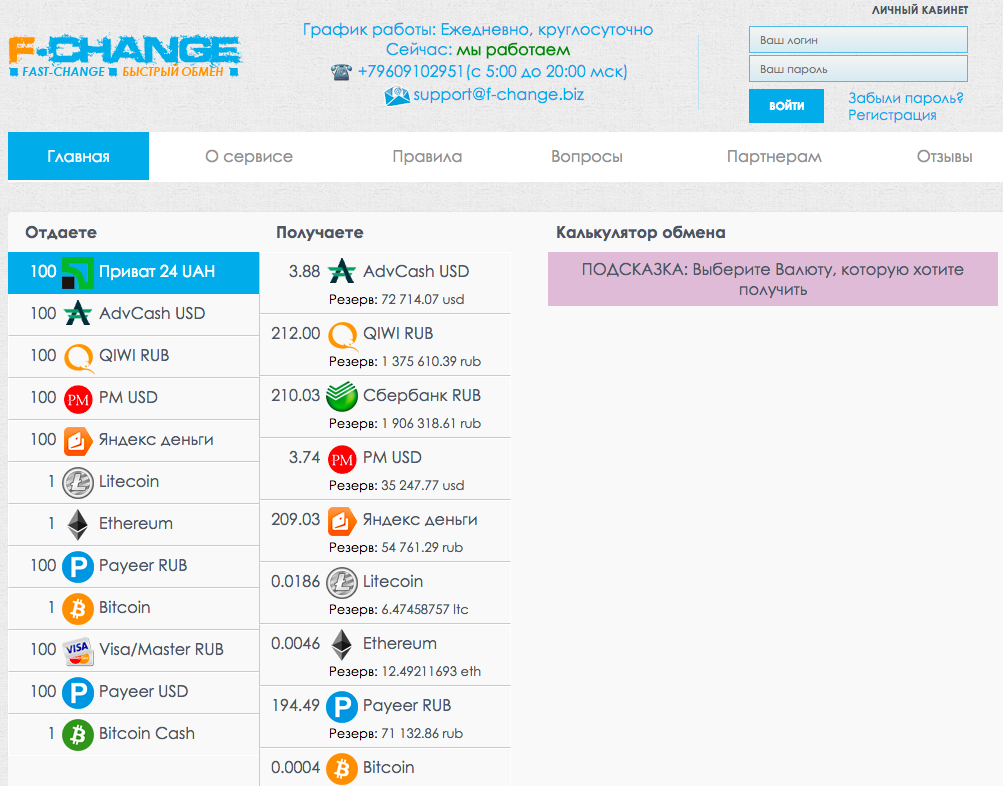Choose Ethereum icon in Получаете list
This screenshot has width=1003, height=786.
coord(342,645)
